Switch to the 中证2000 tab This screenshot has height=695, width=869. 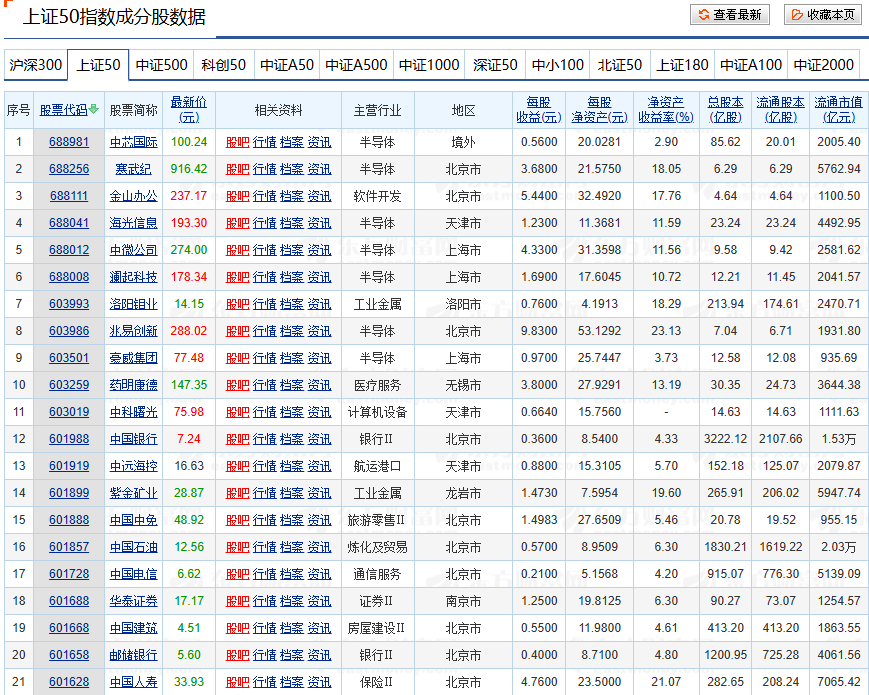click(x=824, y=65)
